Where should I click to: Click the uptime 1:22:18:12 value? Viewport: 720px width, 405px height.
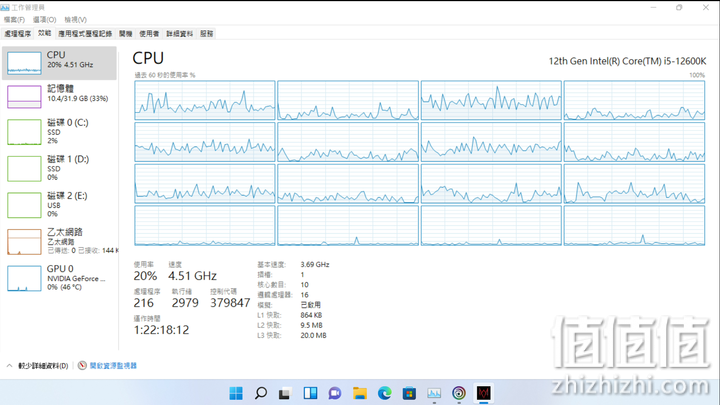click(x=161, y=330)
